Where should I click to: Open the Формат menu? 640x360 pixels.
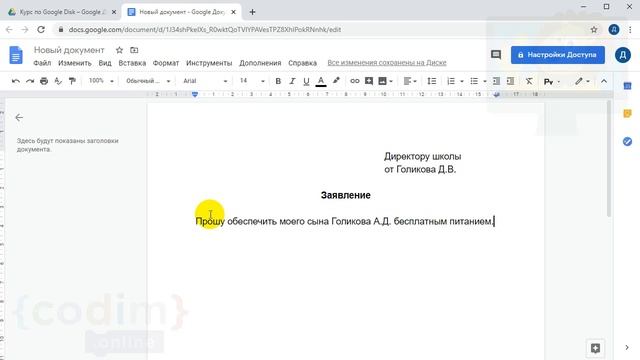166,63
